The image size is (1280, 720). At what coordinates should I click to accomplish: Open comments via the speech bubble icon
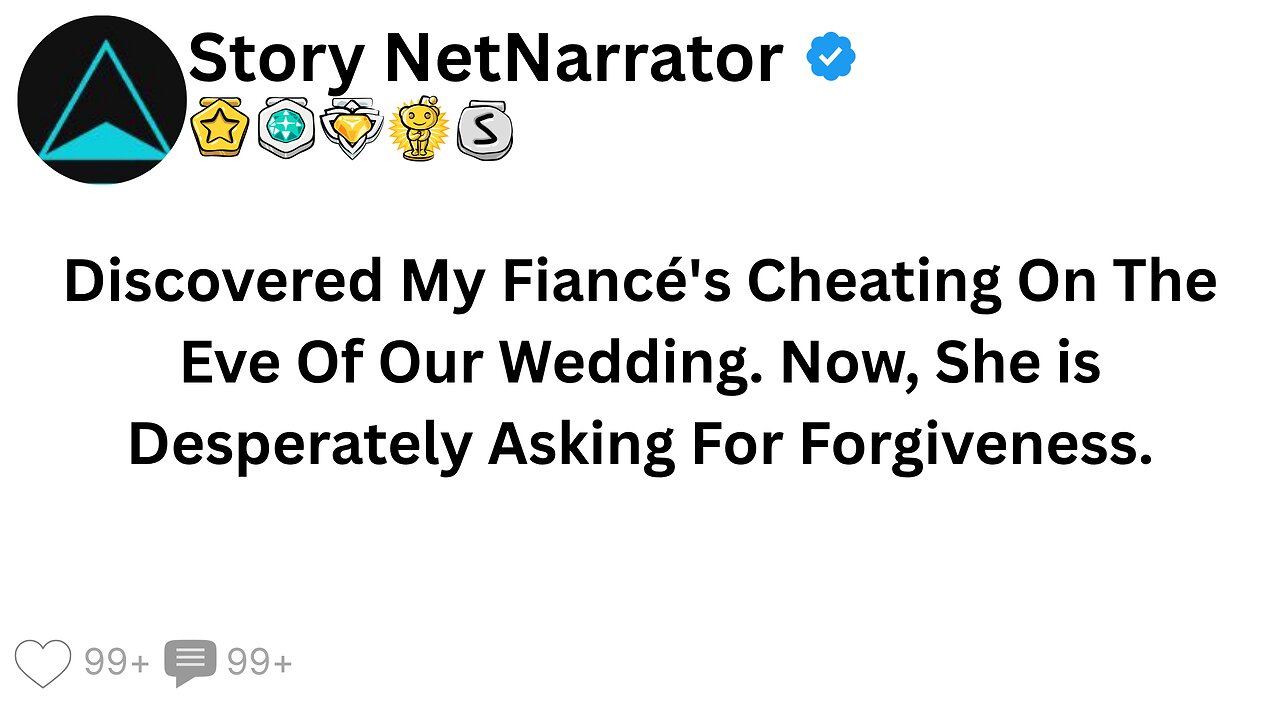[190, 663]
